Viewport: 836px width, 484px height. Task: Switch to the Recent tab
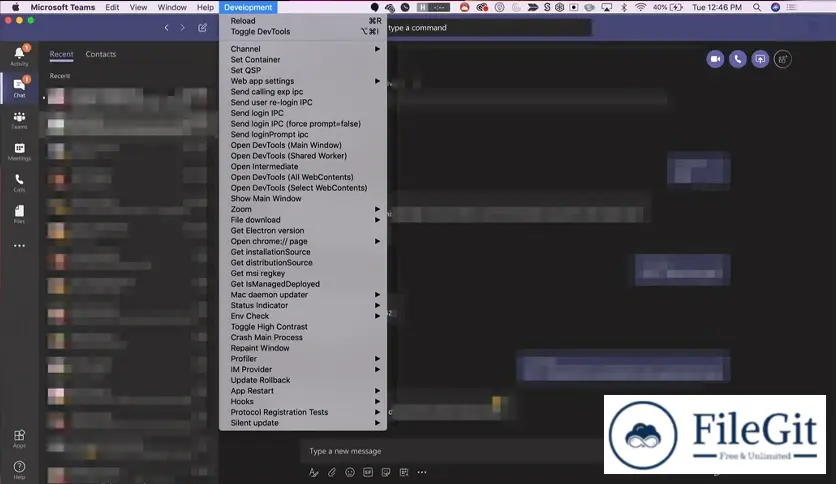tap(61, 54)
